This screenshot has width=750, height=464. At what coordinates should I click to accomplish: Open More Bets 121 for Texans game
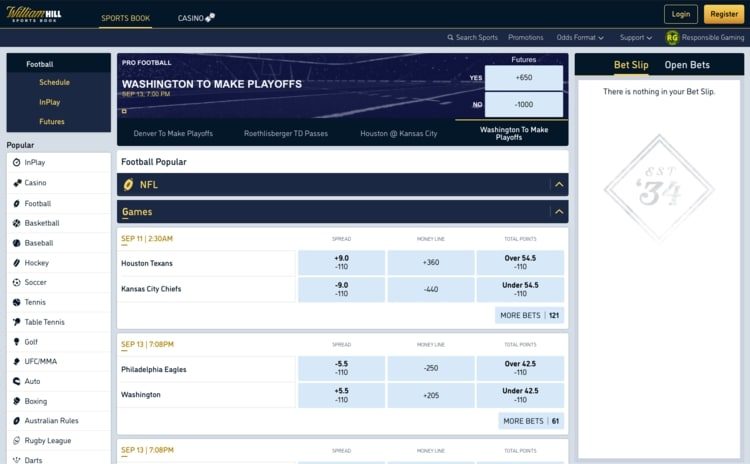coord(529,315)
